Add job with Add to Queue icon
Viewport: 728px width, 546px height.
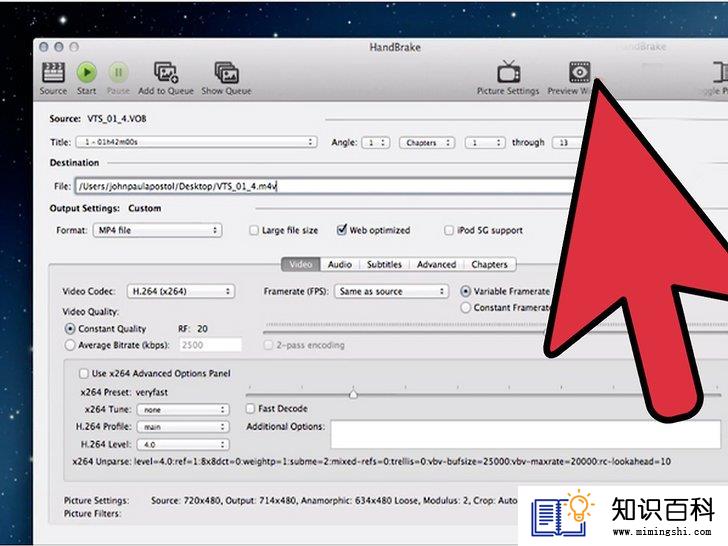(x=166, y=73)
